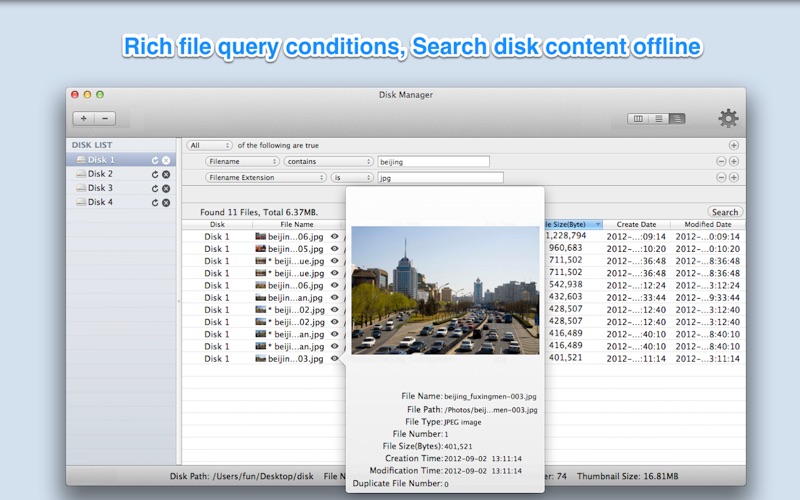Open the Filename Extension field dropdown
Screen dimensions: 800x500
click(266, 177)
